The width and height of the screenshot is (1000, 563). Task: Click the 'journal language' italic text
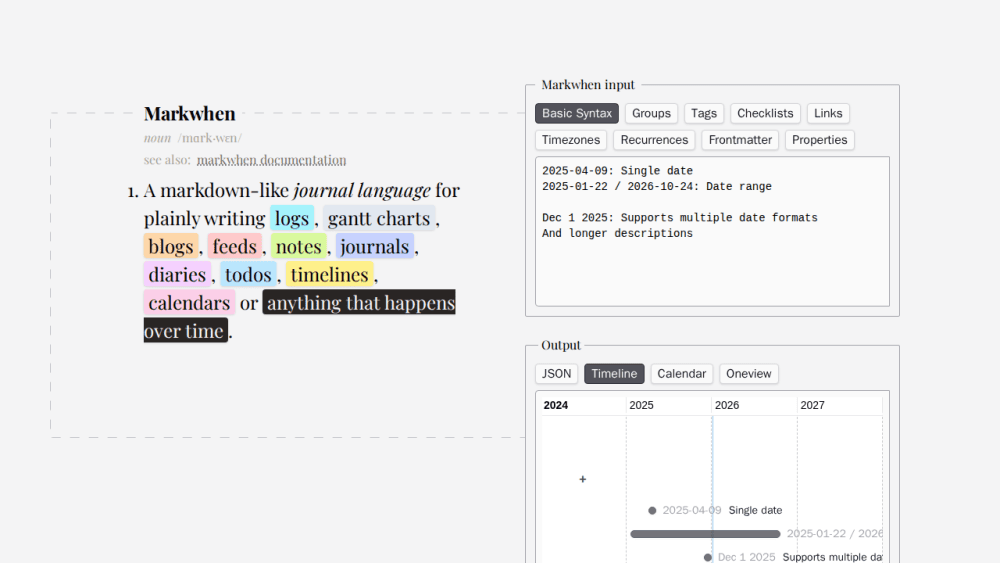(362, 191)
